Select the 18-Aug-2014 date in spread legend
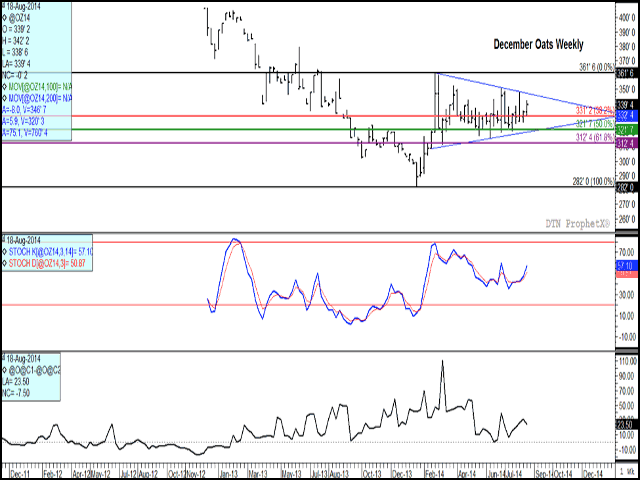The image size is (640, 480). pos(23,358)
